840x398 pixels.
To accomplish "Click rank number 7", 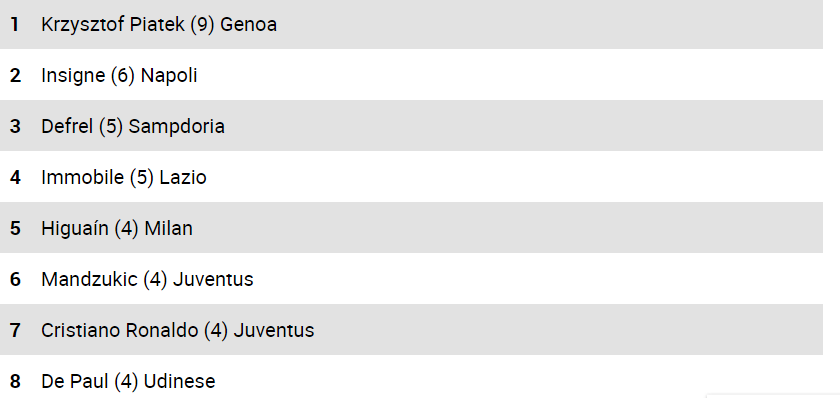I will point(15,330).
